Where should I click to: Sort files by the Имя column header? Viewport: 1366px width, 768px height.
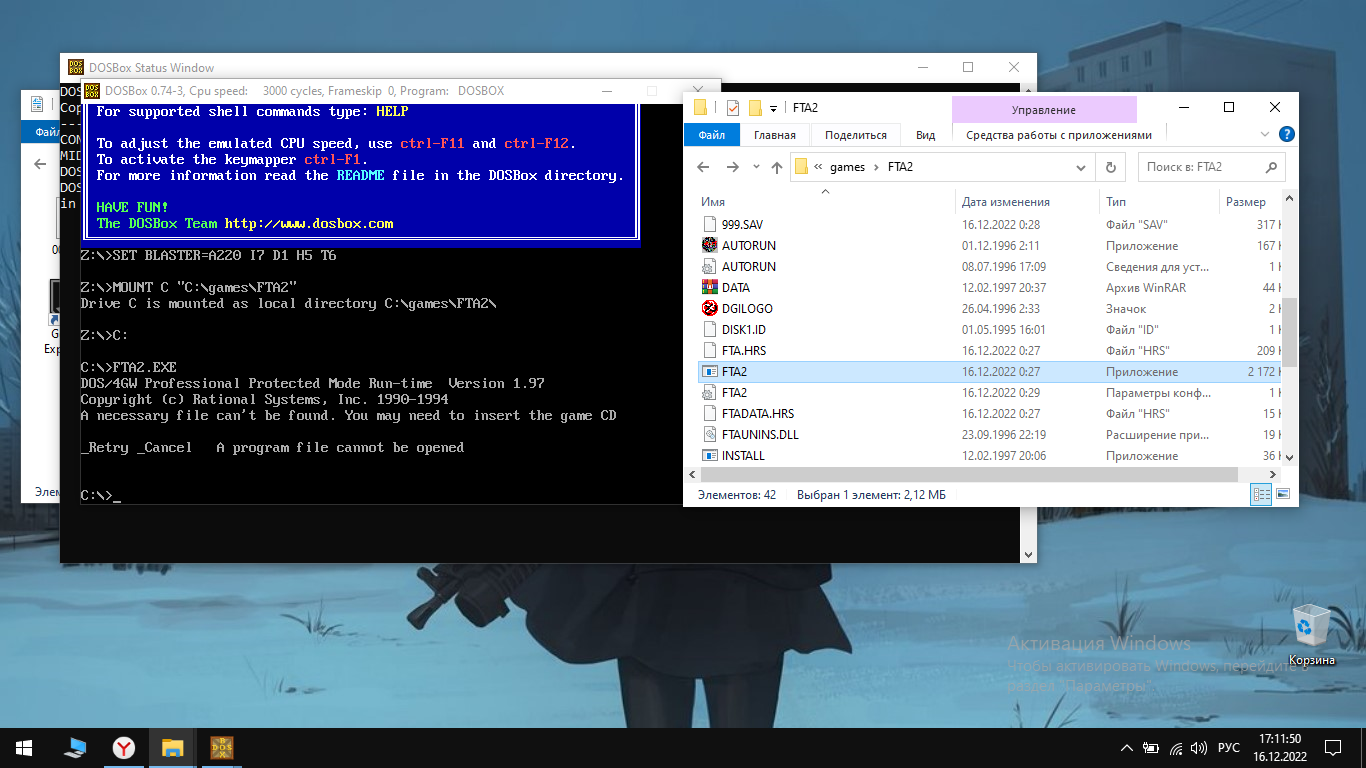coord(713,202)
